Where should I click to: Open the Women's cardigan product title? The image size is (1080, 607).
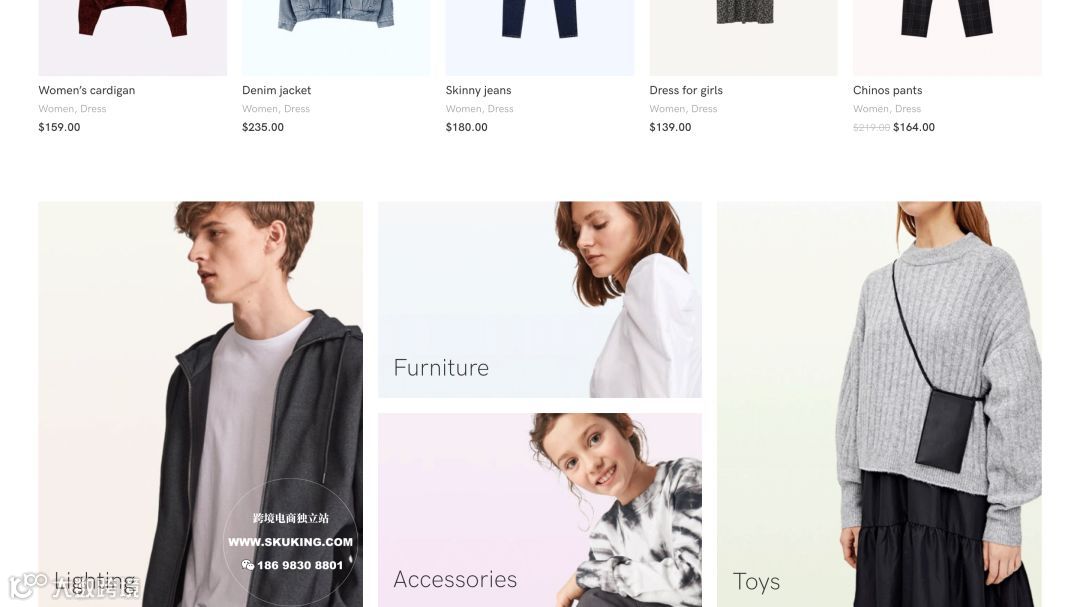(x=87, y=90)
